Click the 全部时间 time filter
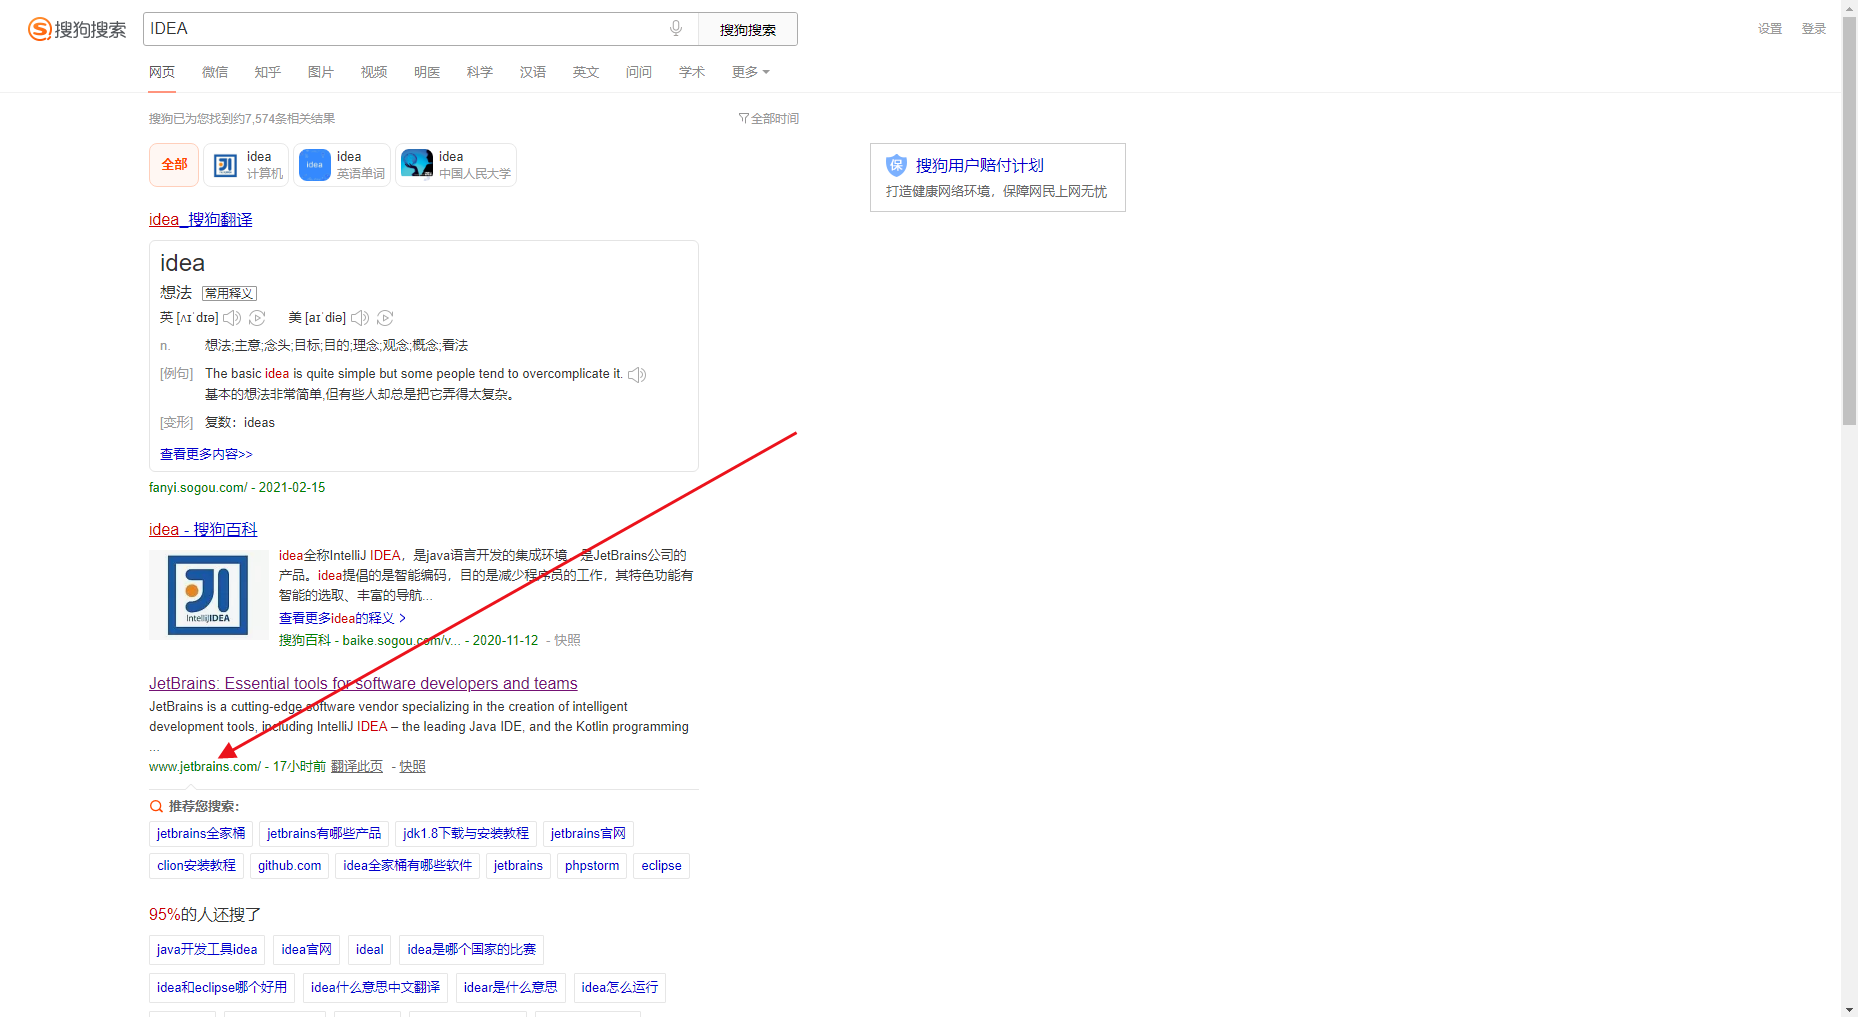 (x=769, y=119)
